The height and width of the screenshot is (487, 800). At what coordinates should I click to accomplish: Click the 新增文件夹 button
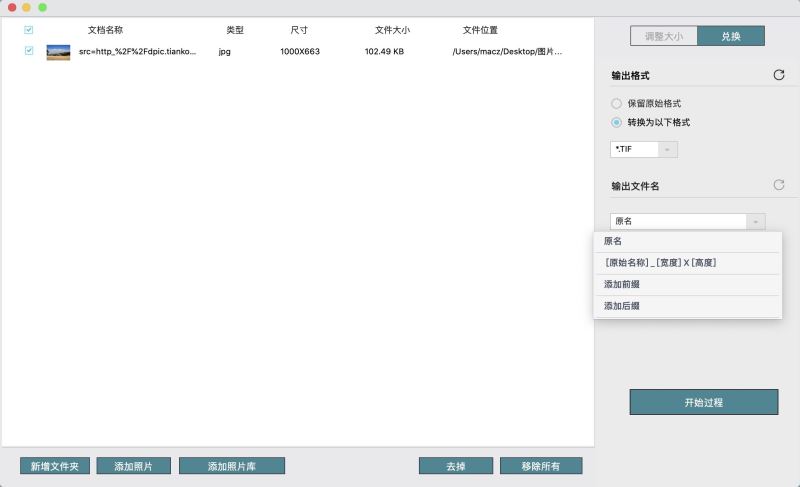pyautogui.click(x=55, y=466)
